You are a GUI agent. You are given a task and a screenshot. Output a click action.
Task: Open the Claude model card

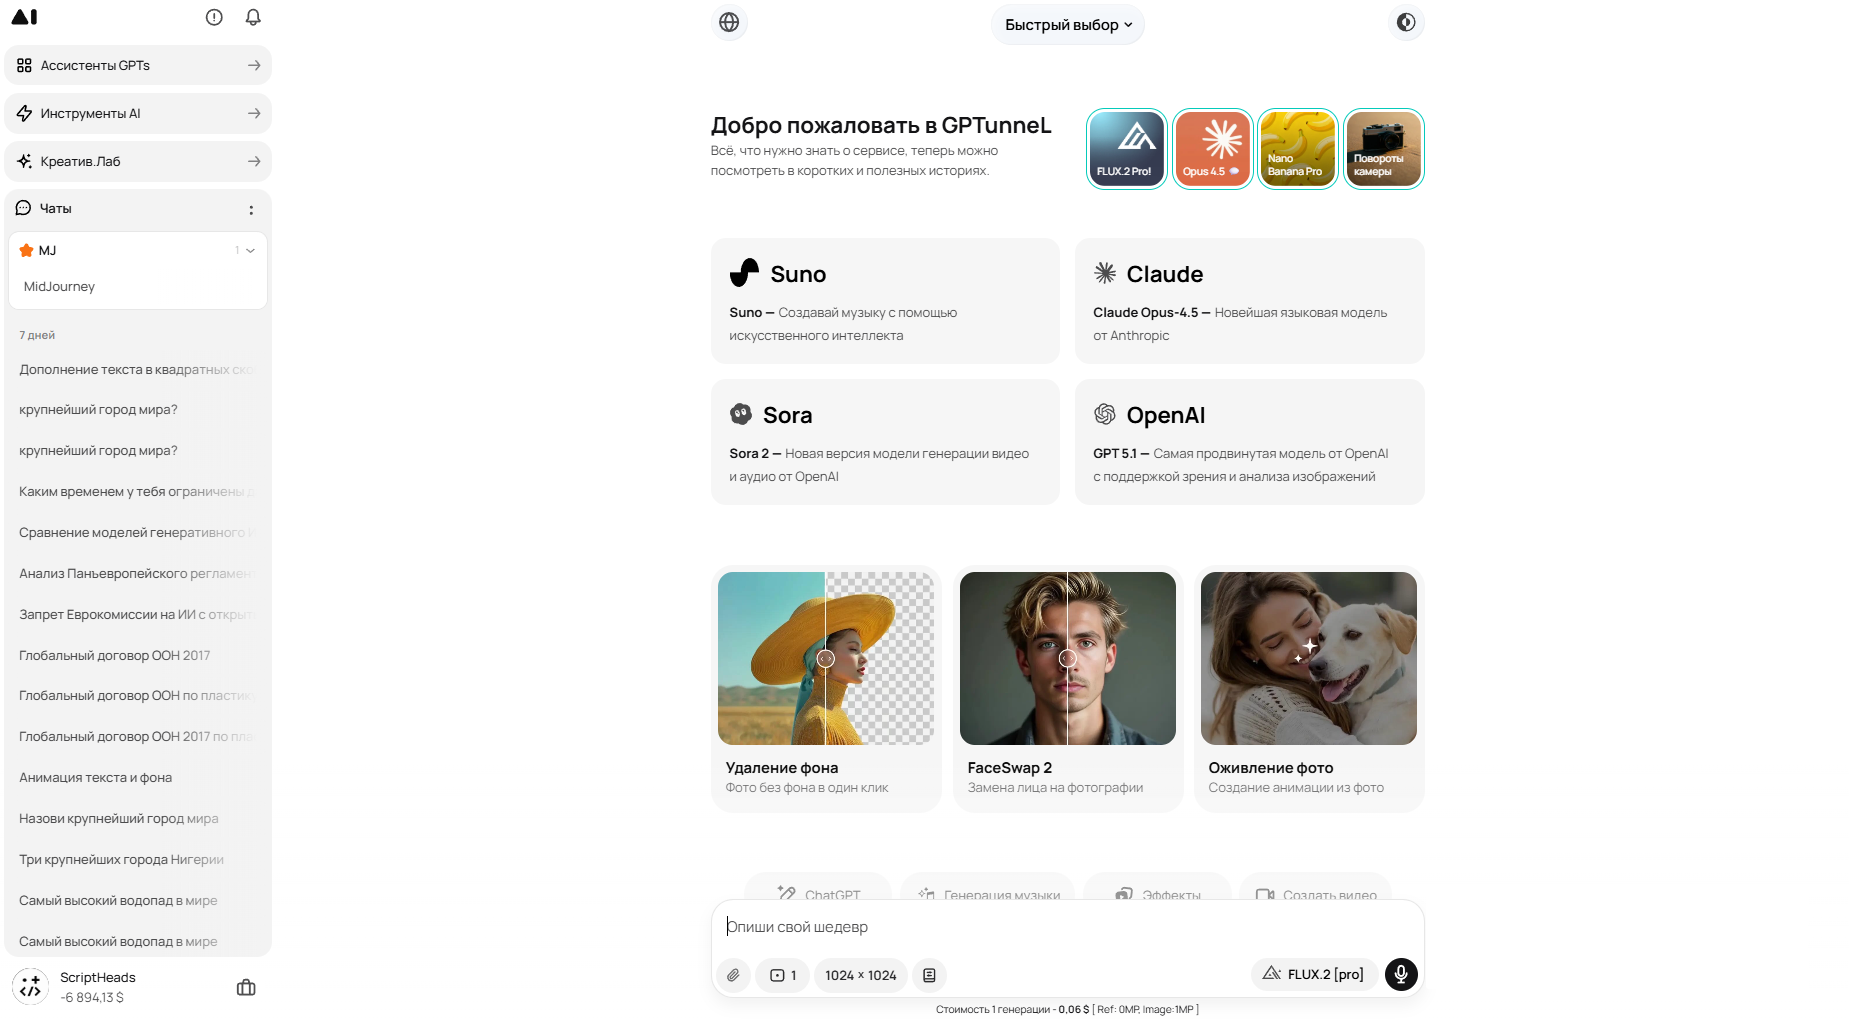coord(1249,301)
